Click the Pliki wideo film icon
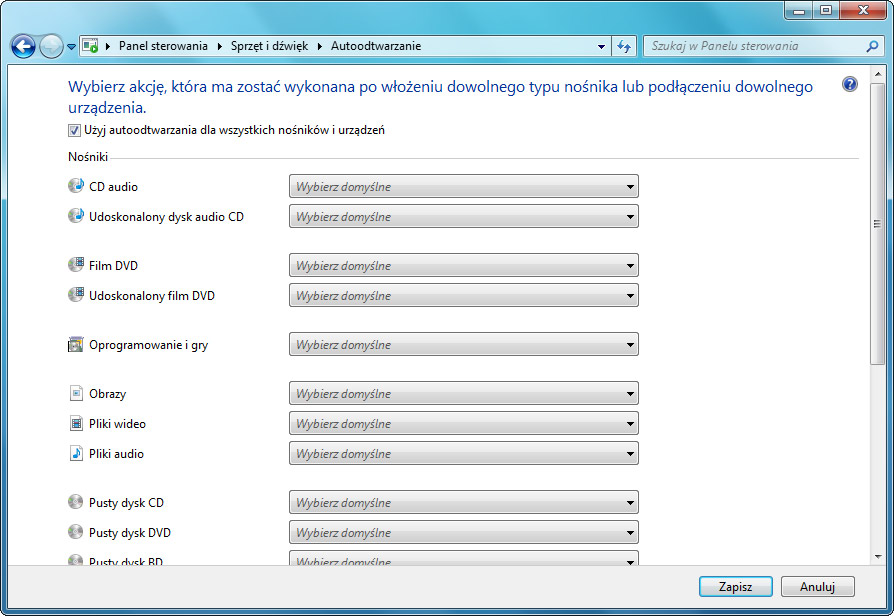Screen dimensions: 894x616 coord(76,424)
